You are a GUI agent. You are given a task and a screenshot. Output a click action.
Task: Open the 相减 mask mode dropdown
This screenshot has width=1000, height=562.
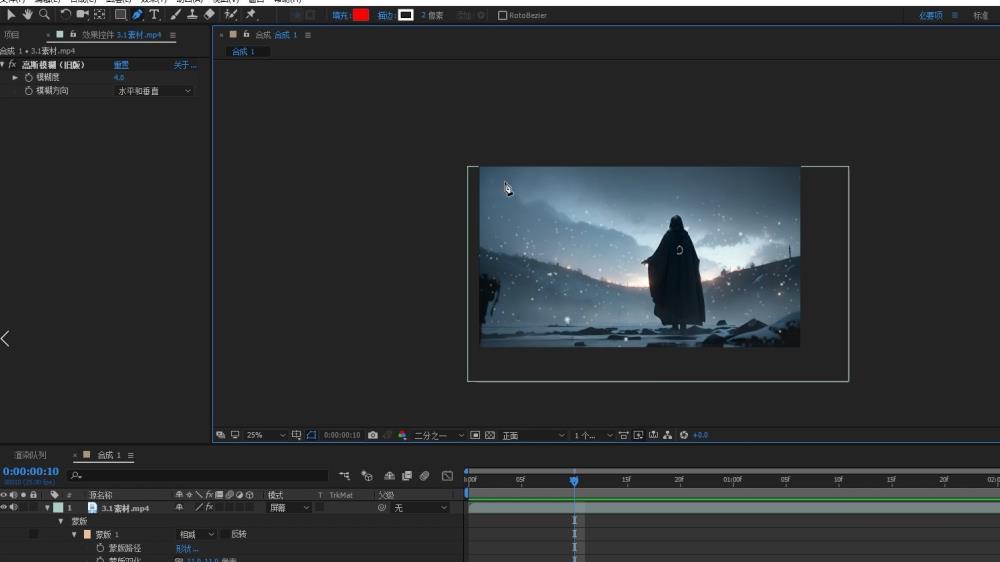tap(196, 535)
